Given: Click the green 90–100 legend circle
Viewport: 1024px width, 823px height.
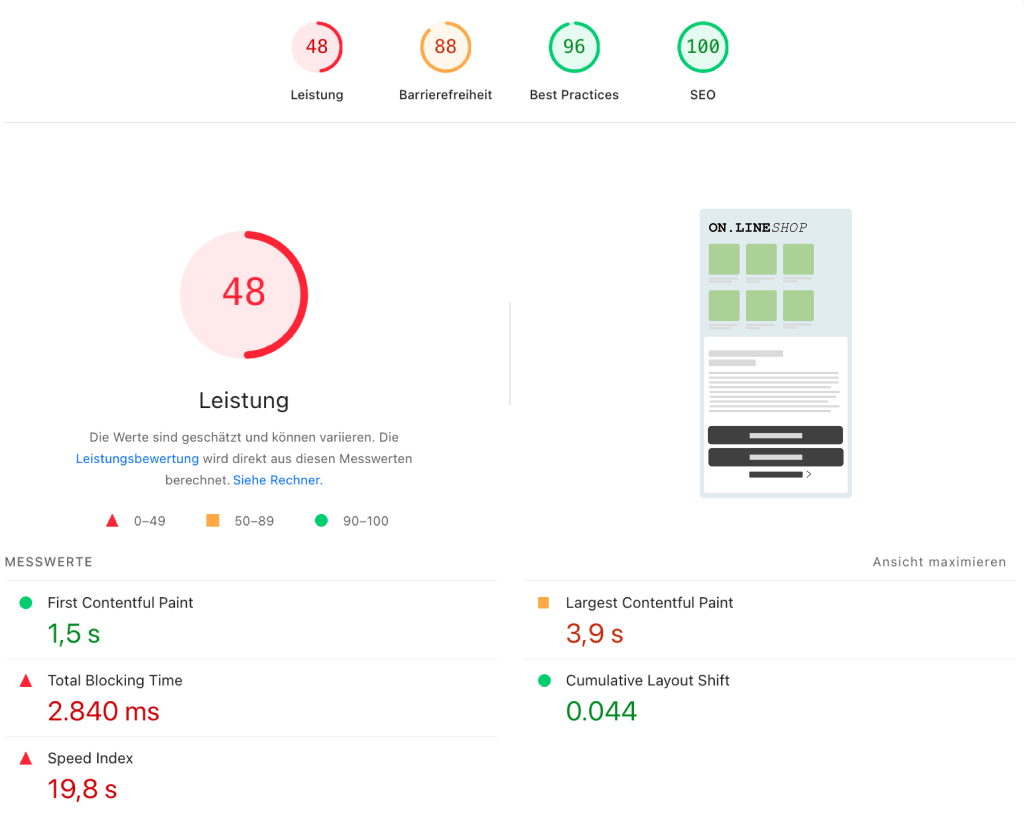Looking at the screenshot, I should tap(321, 521).
